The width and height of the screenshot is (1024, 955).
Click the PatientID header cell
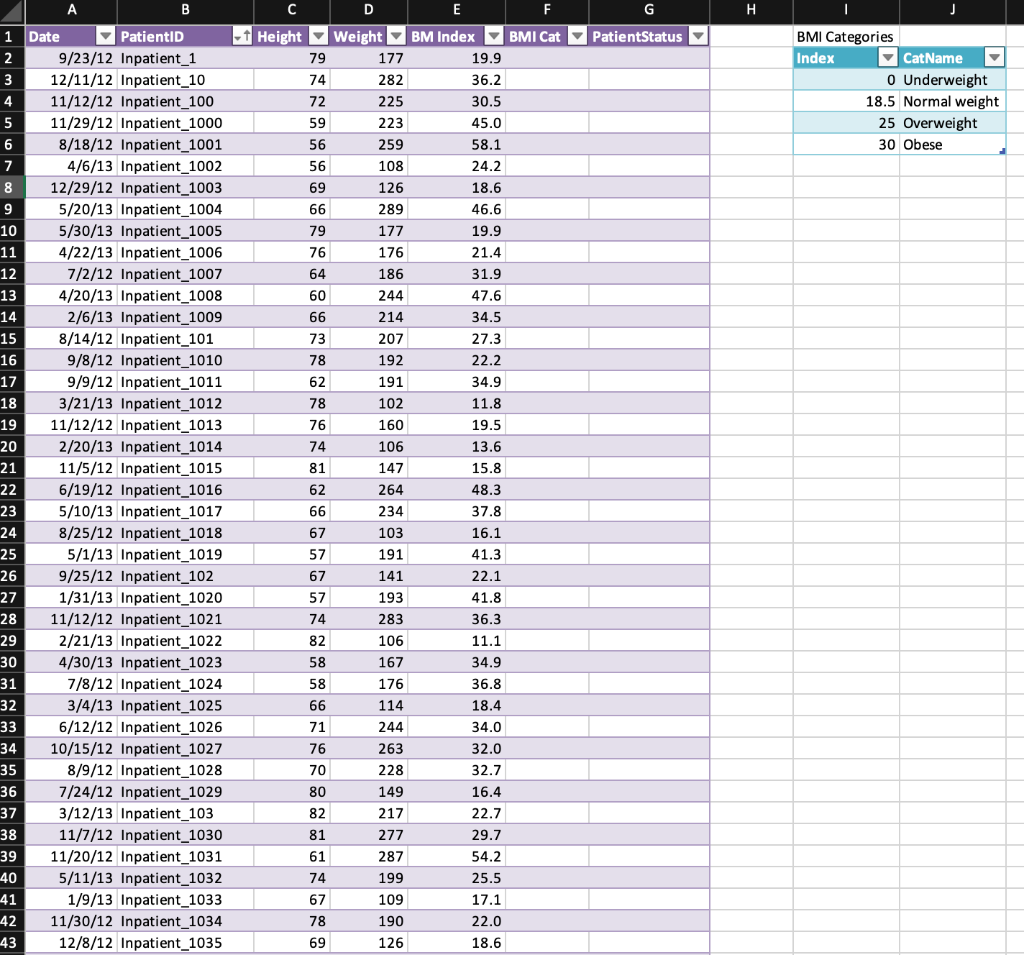(x=185, y=37)
